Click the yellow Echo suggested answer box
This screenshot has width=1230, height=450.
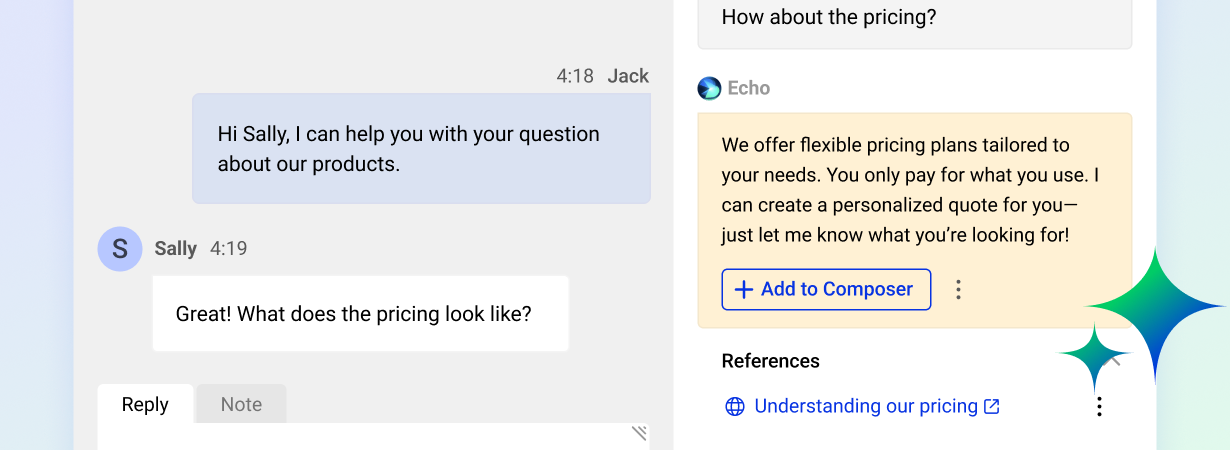click(x=914, y=190)
